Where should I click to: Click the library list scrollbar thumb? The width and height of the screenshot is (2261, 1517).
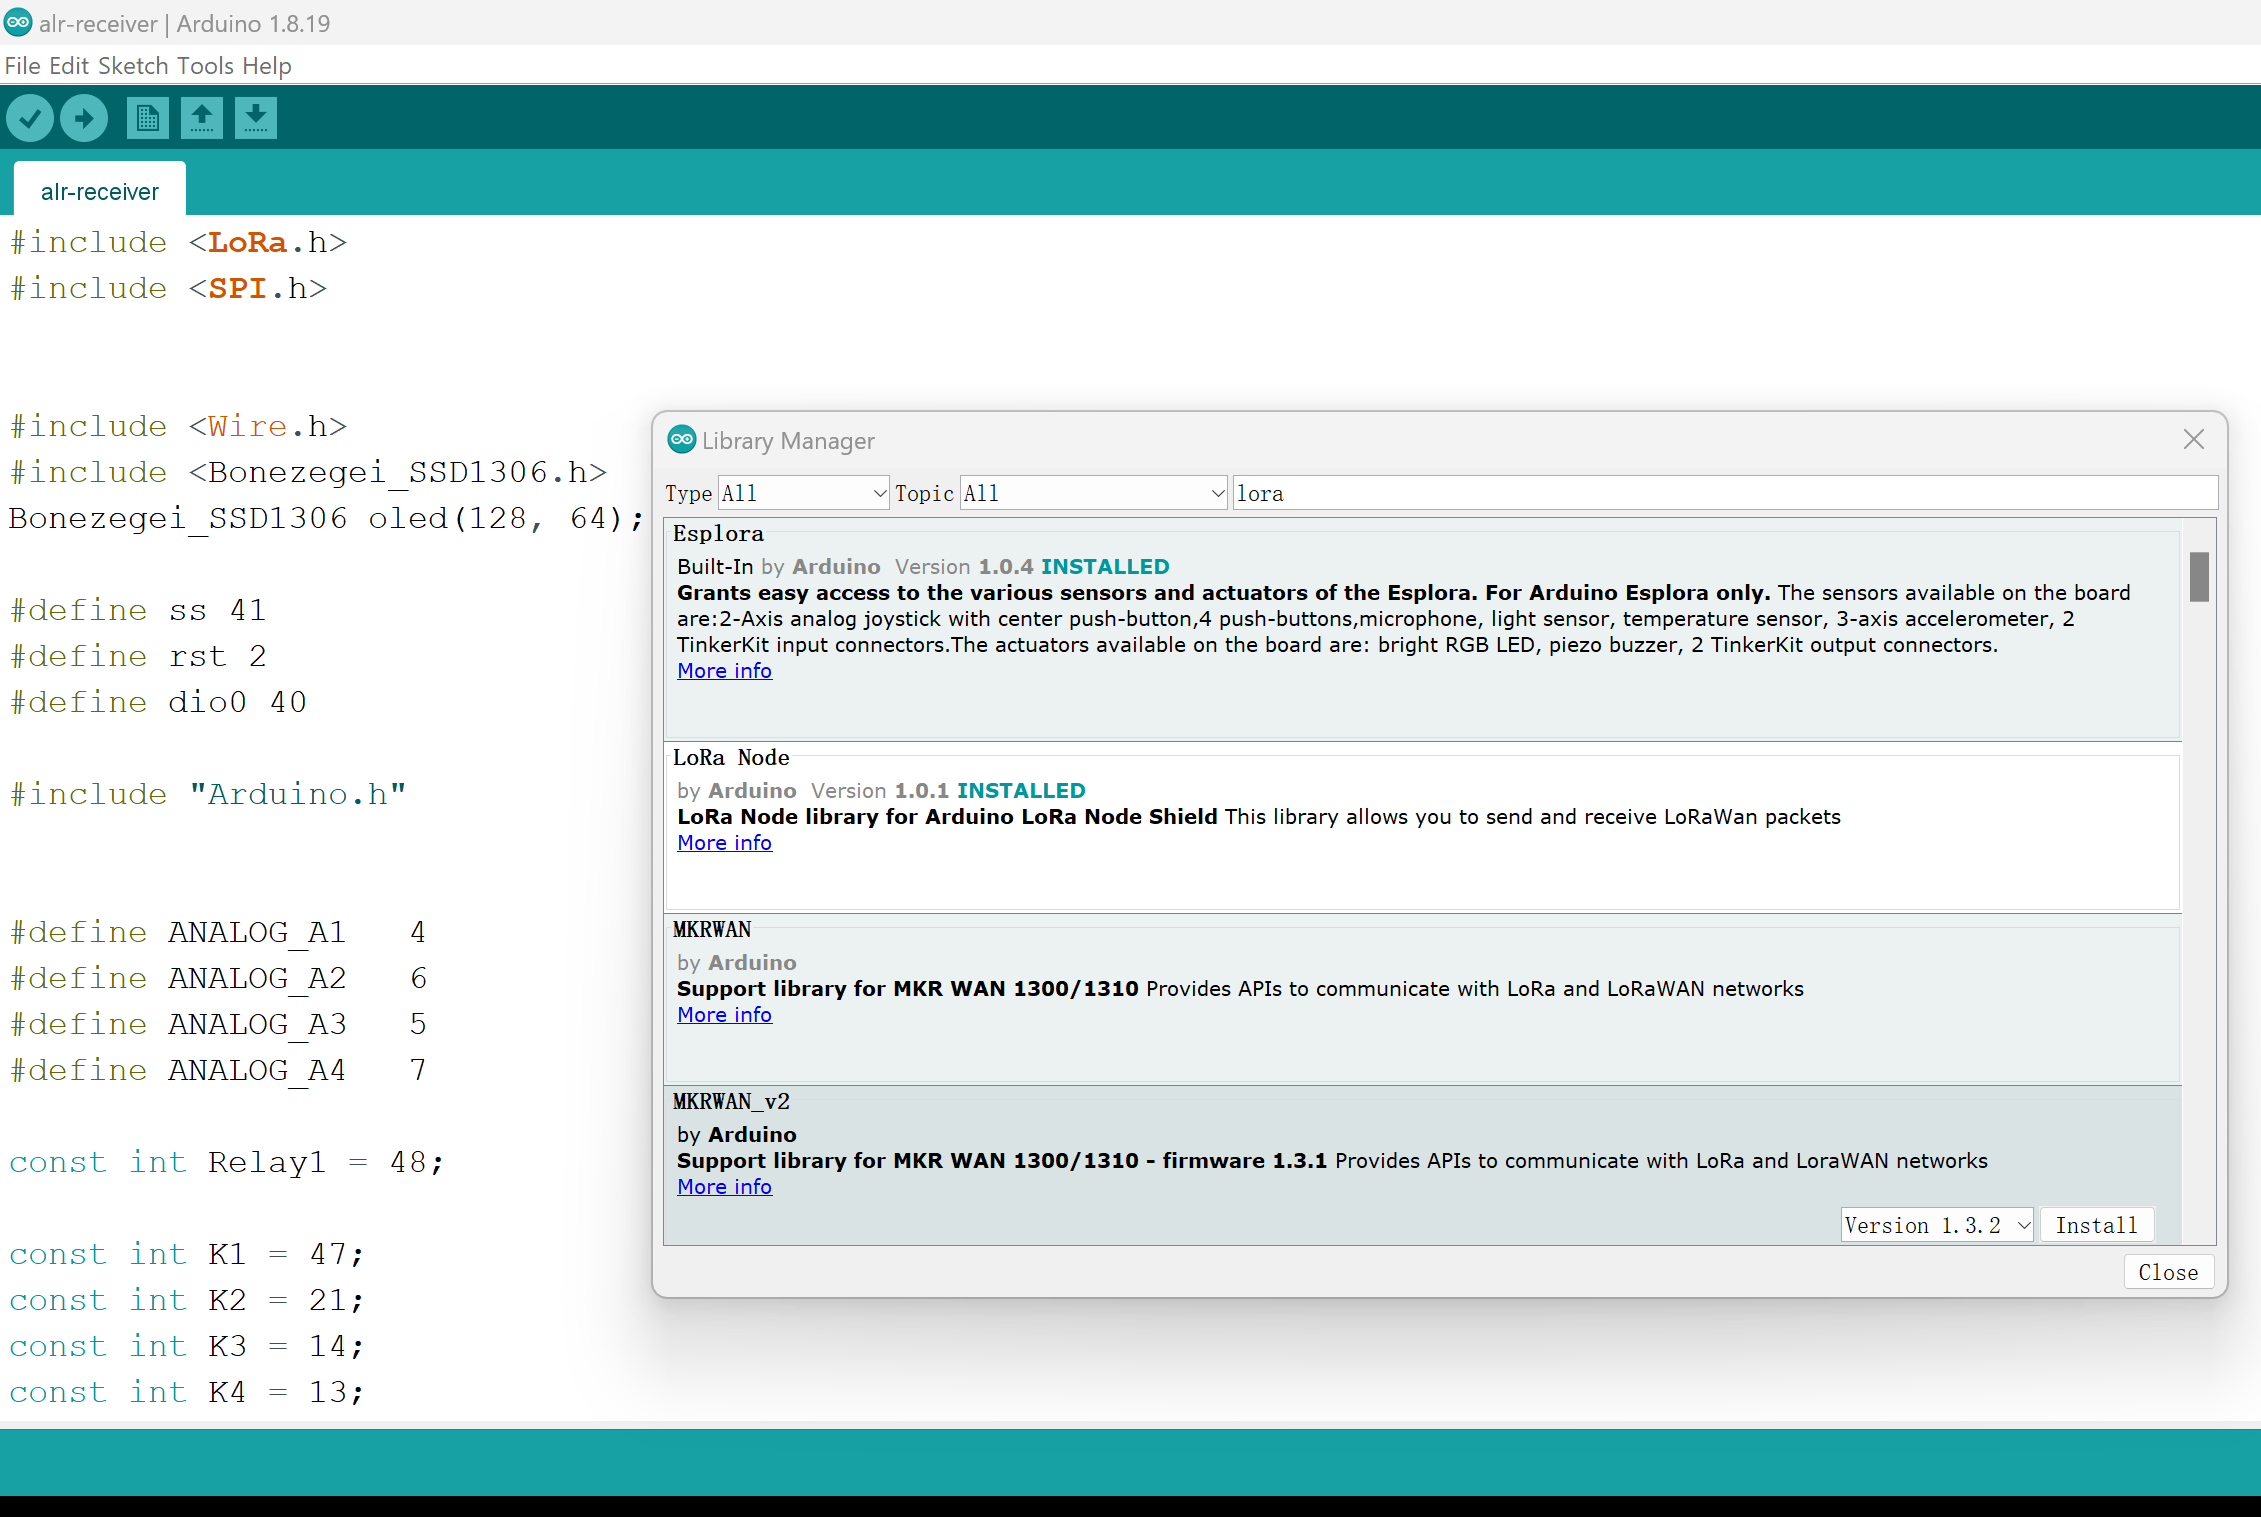click(2198, 577)
